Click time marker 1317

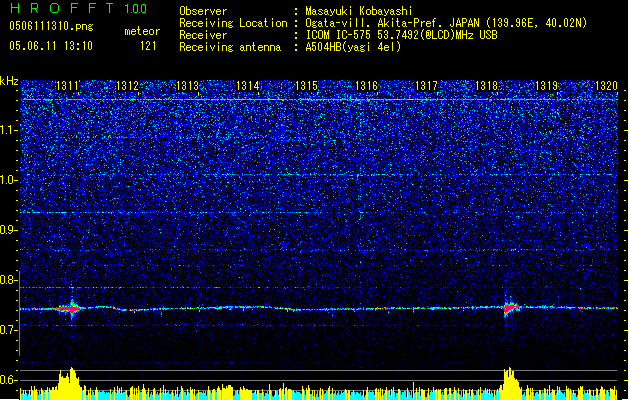[426, 86]
